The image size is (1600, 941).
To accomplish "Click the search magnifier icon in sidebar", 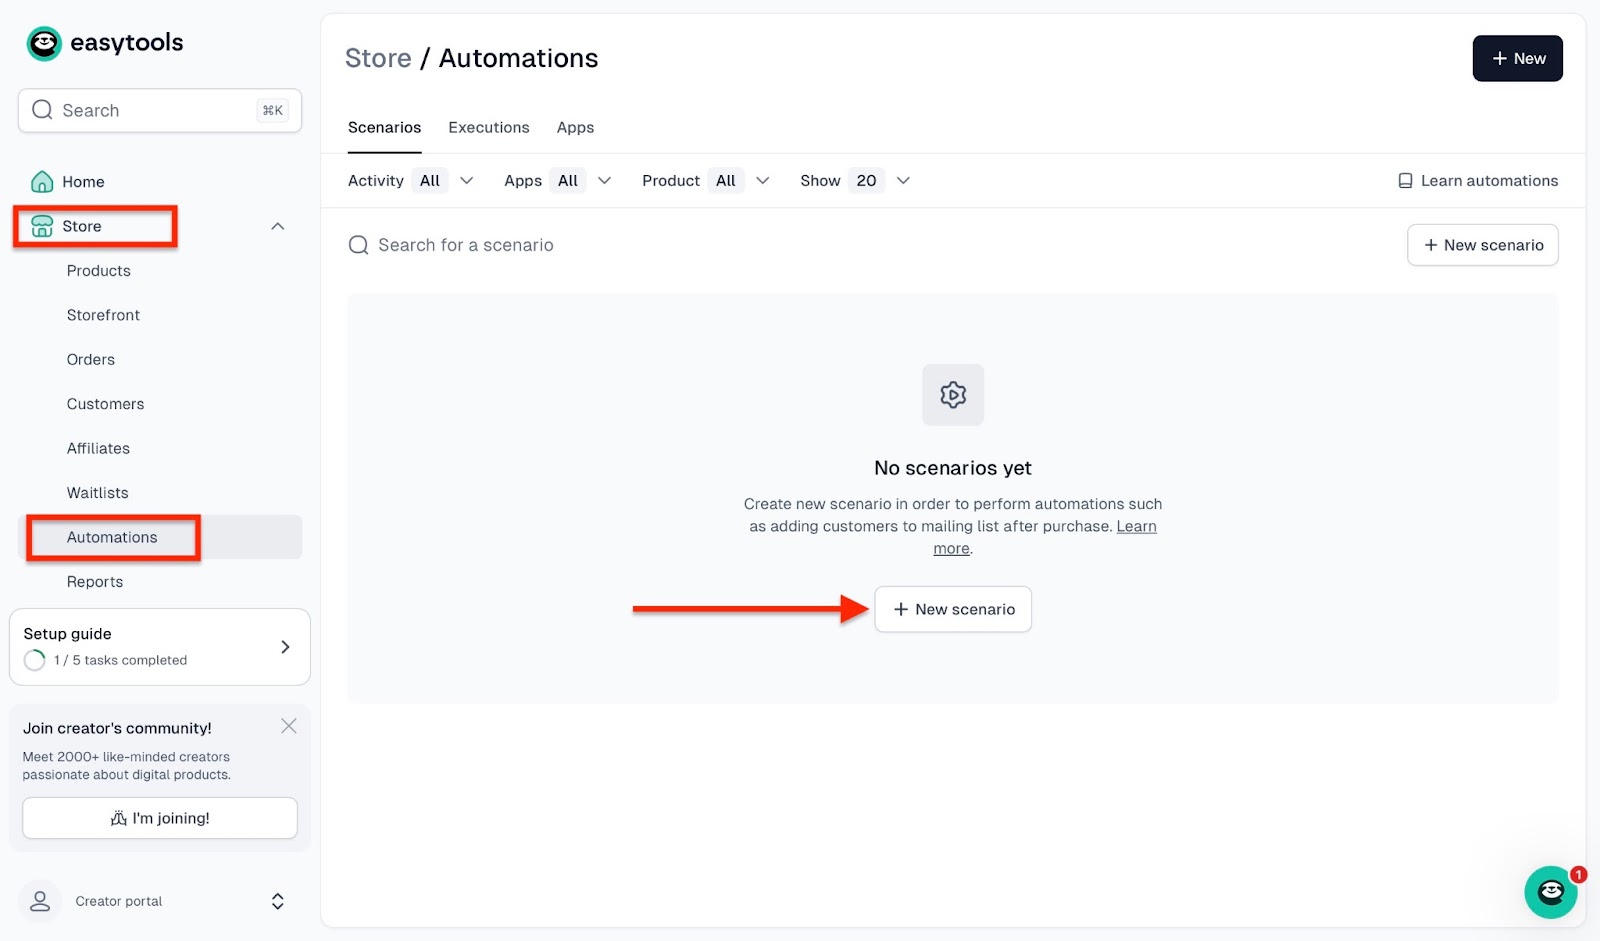I will [x=42, y=110].
